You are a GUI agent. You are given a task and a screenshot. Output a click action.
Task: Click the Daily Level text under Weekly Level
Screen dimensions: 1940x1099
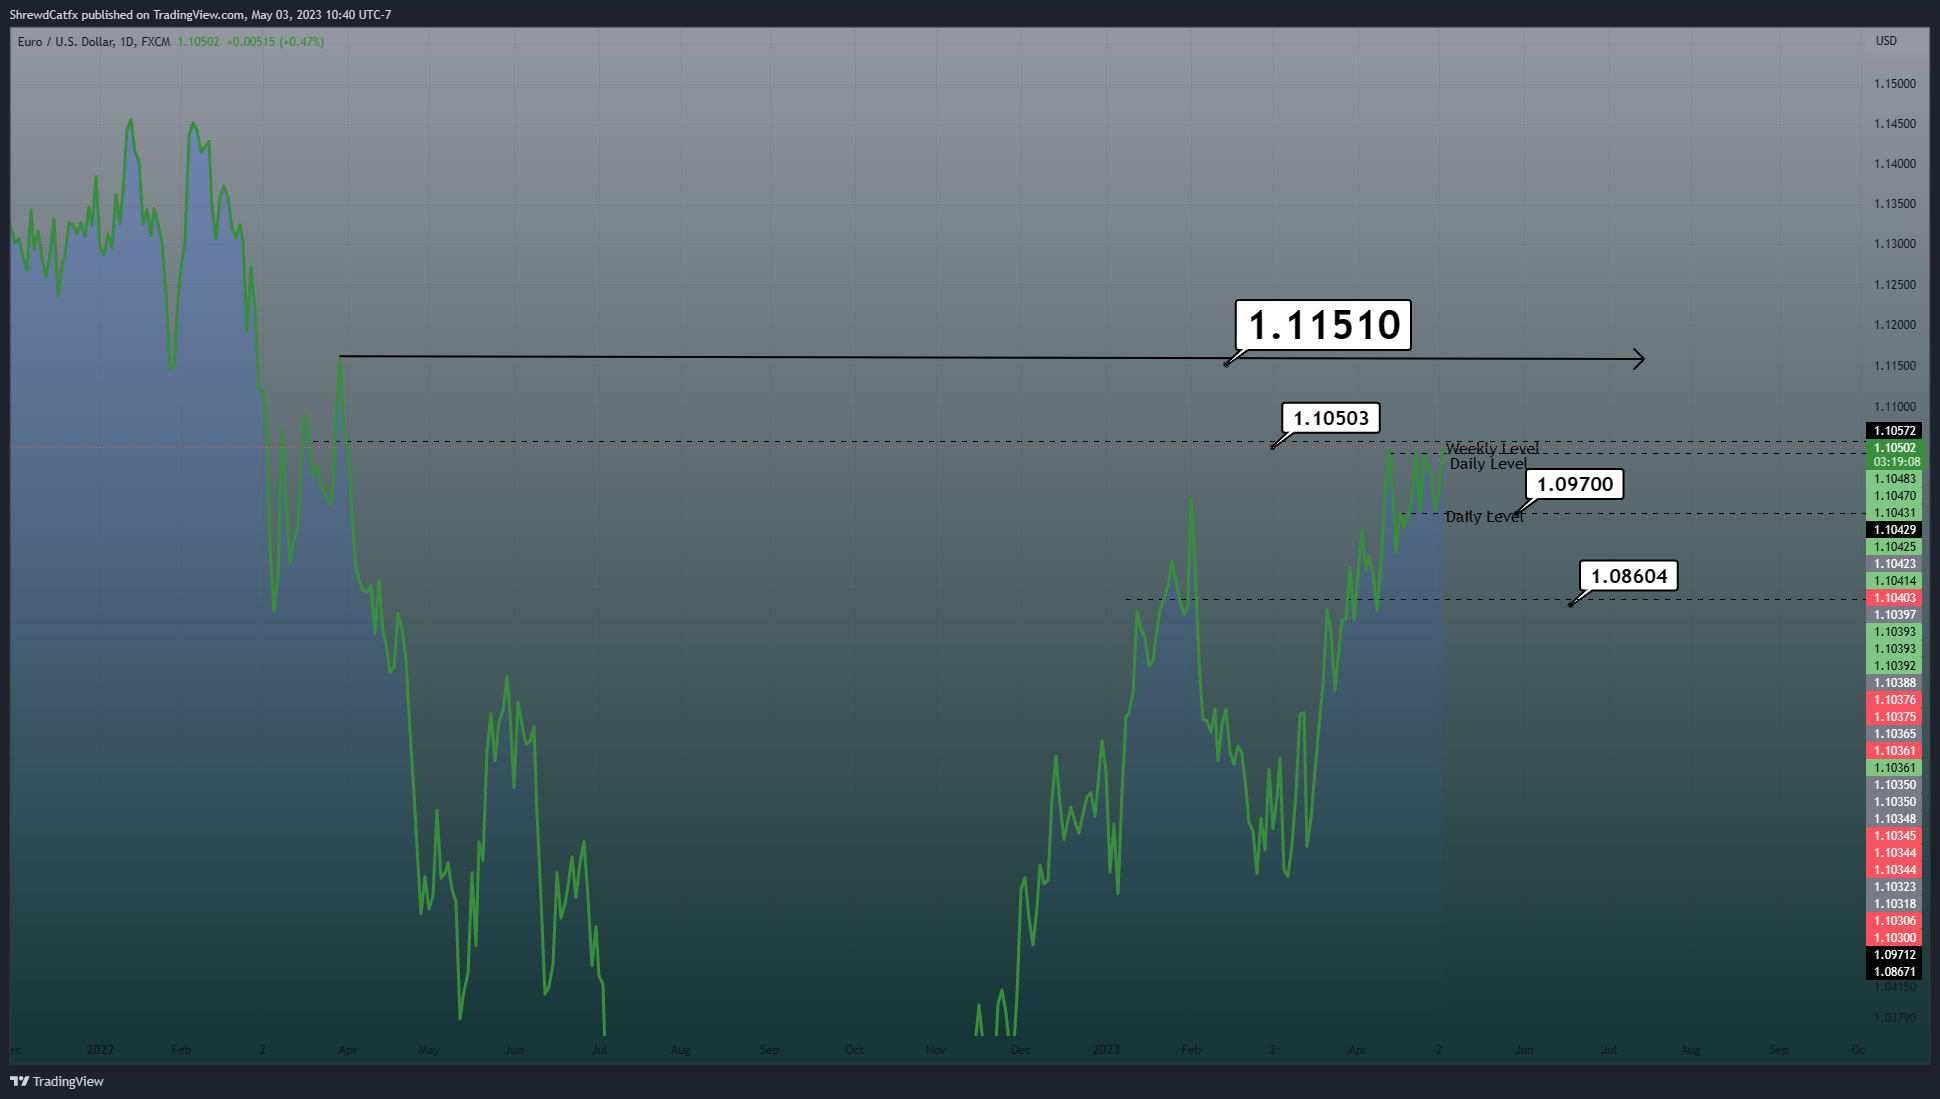(x=1488, y=464)
